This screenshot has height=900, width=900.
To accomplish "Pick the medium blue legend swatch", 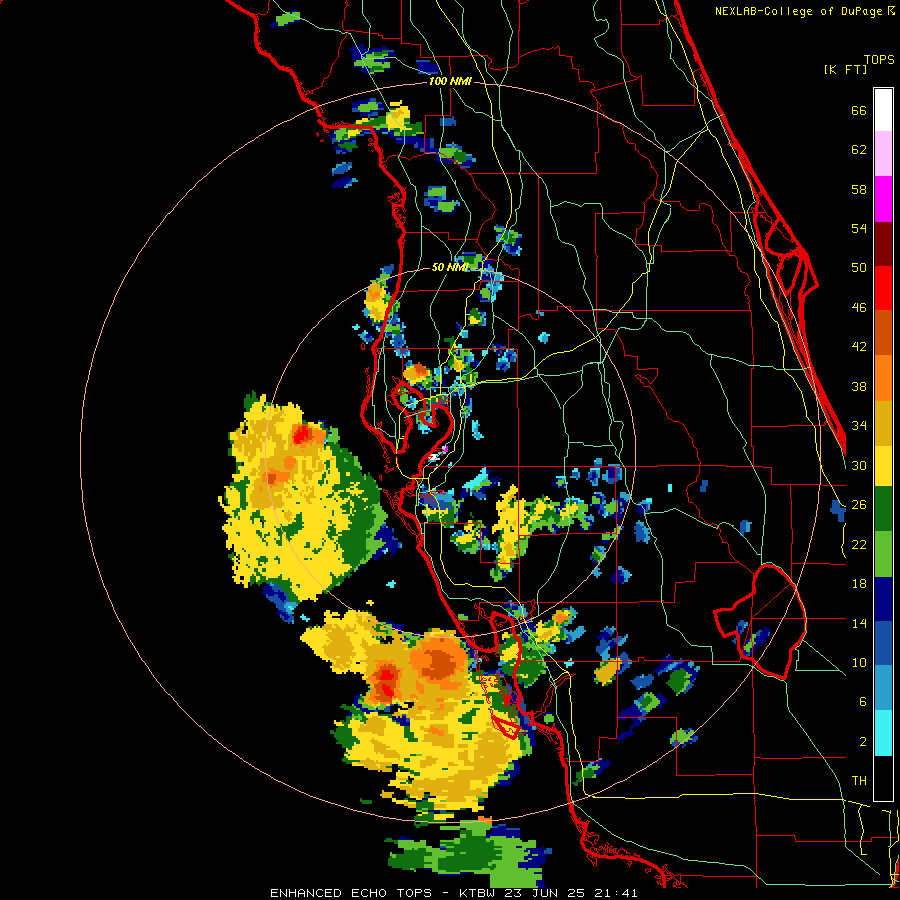I will [883, 643].
